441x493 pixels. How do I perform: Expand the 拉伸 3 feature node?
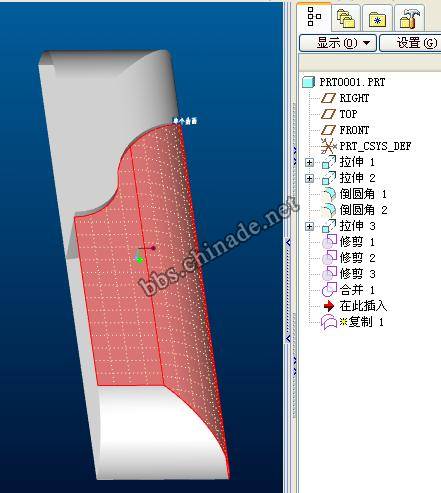(309, 226)
